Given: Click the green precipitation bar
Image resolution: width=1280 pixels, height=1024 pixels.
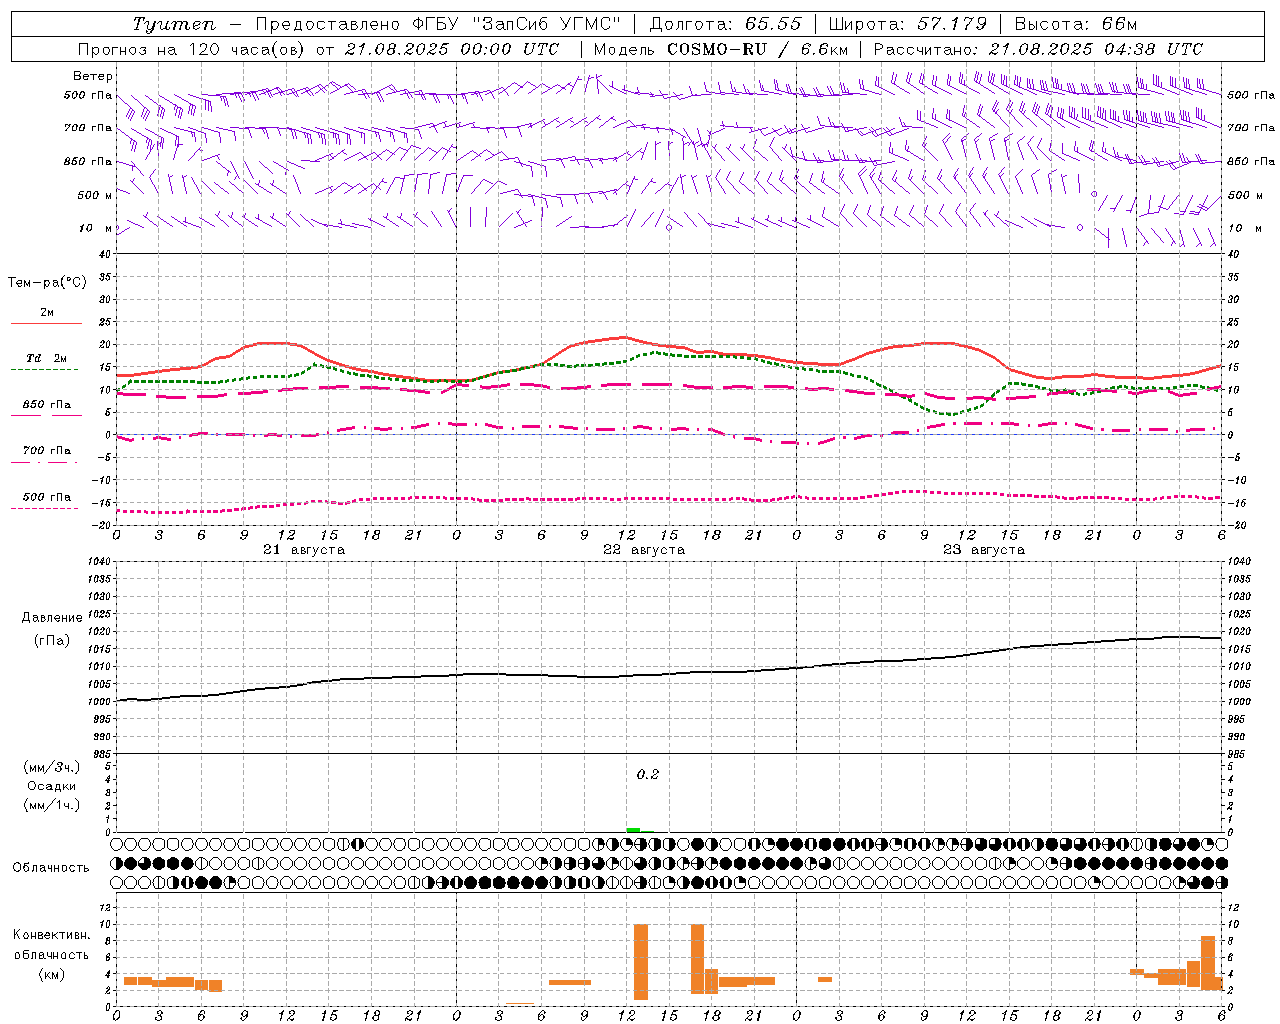Looking at the screenshot, I should pos(633,830).
